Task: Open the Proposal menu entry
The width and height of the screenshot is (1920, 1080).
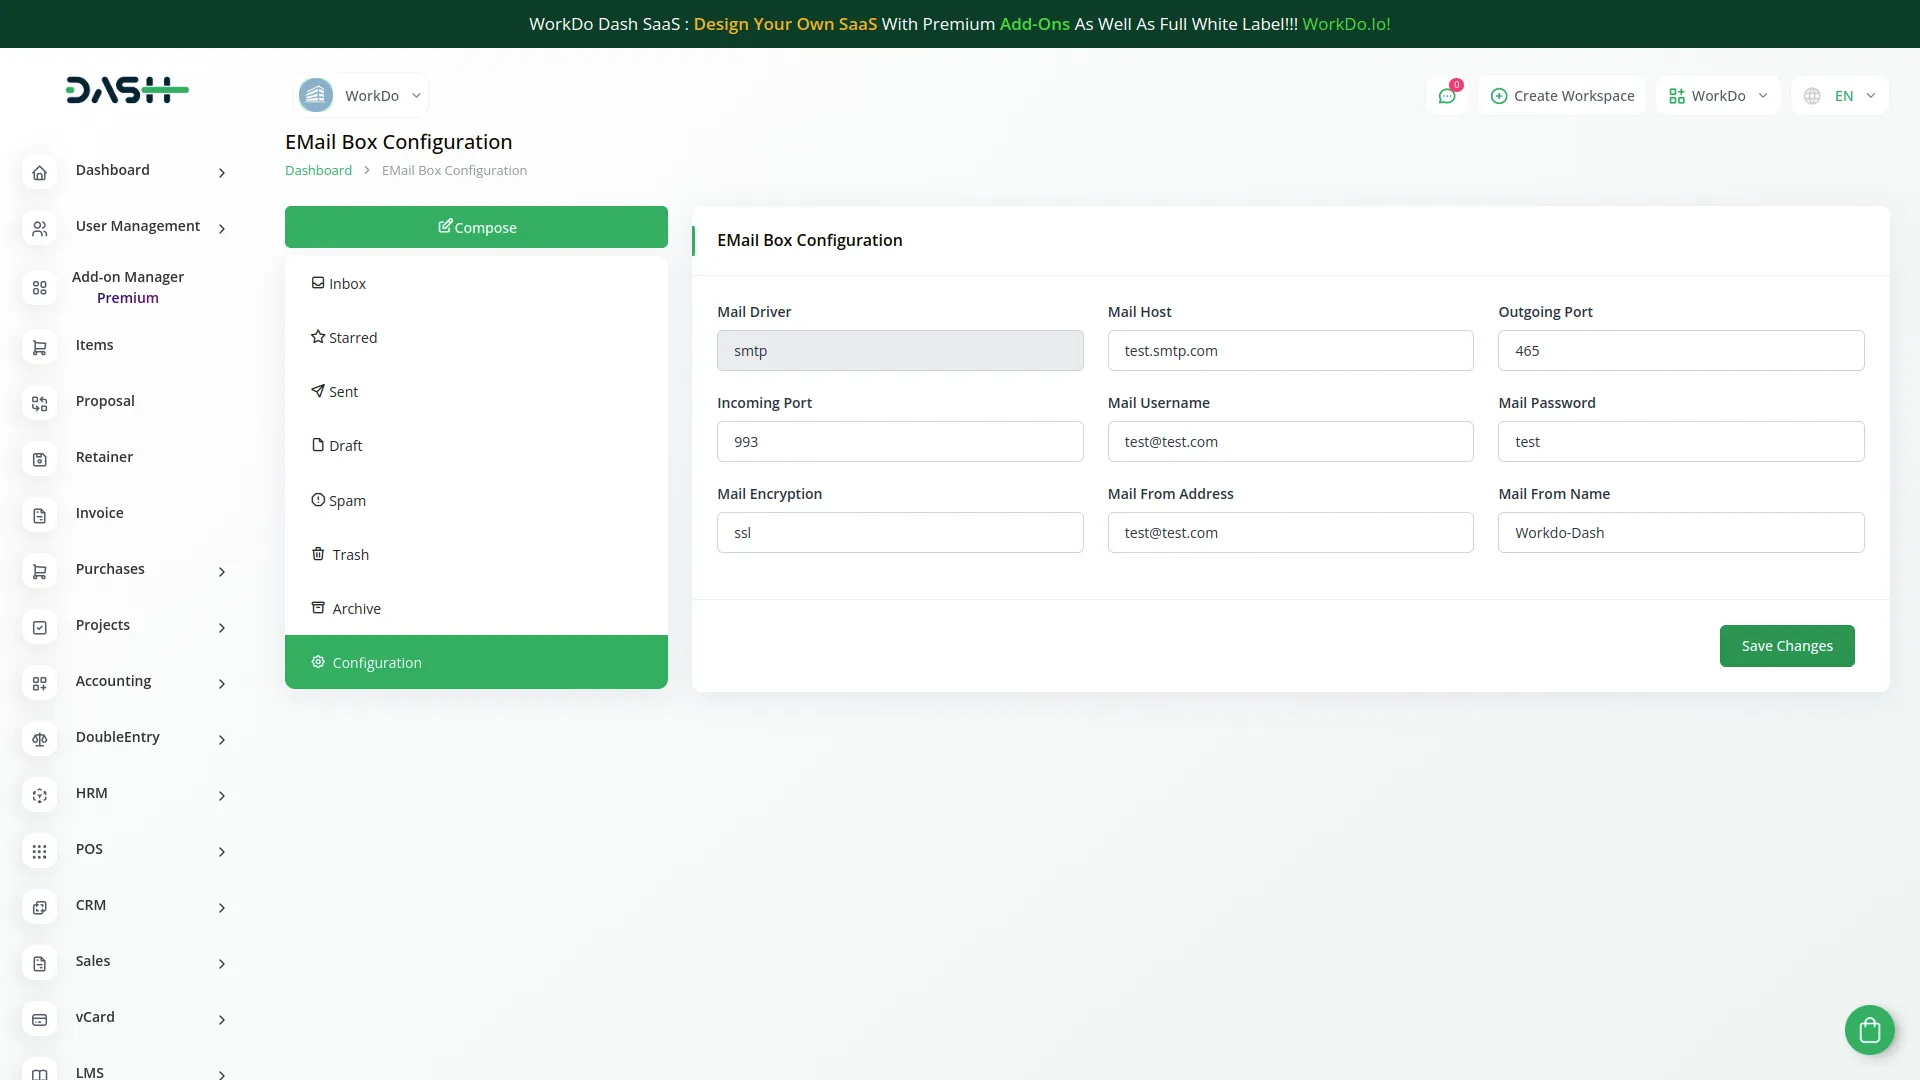Action: 104,400
